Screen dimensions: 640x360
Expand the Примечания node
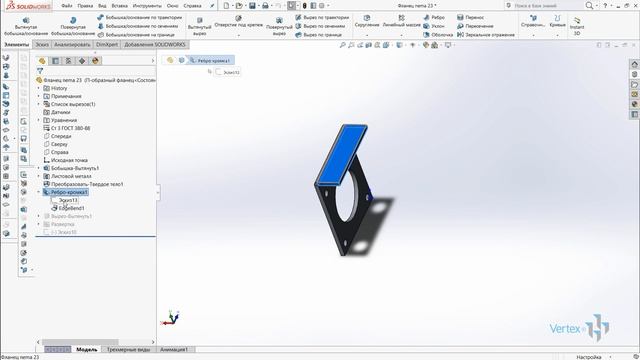click(x=39, y=96)
